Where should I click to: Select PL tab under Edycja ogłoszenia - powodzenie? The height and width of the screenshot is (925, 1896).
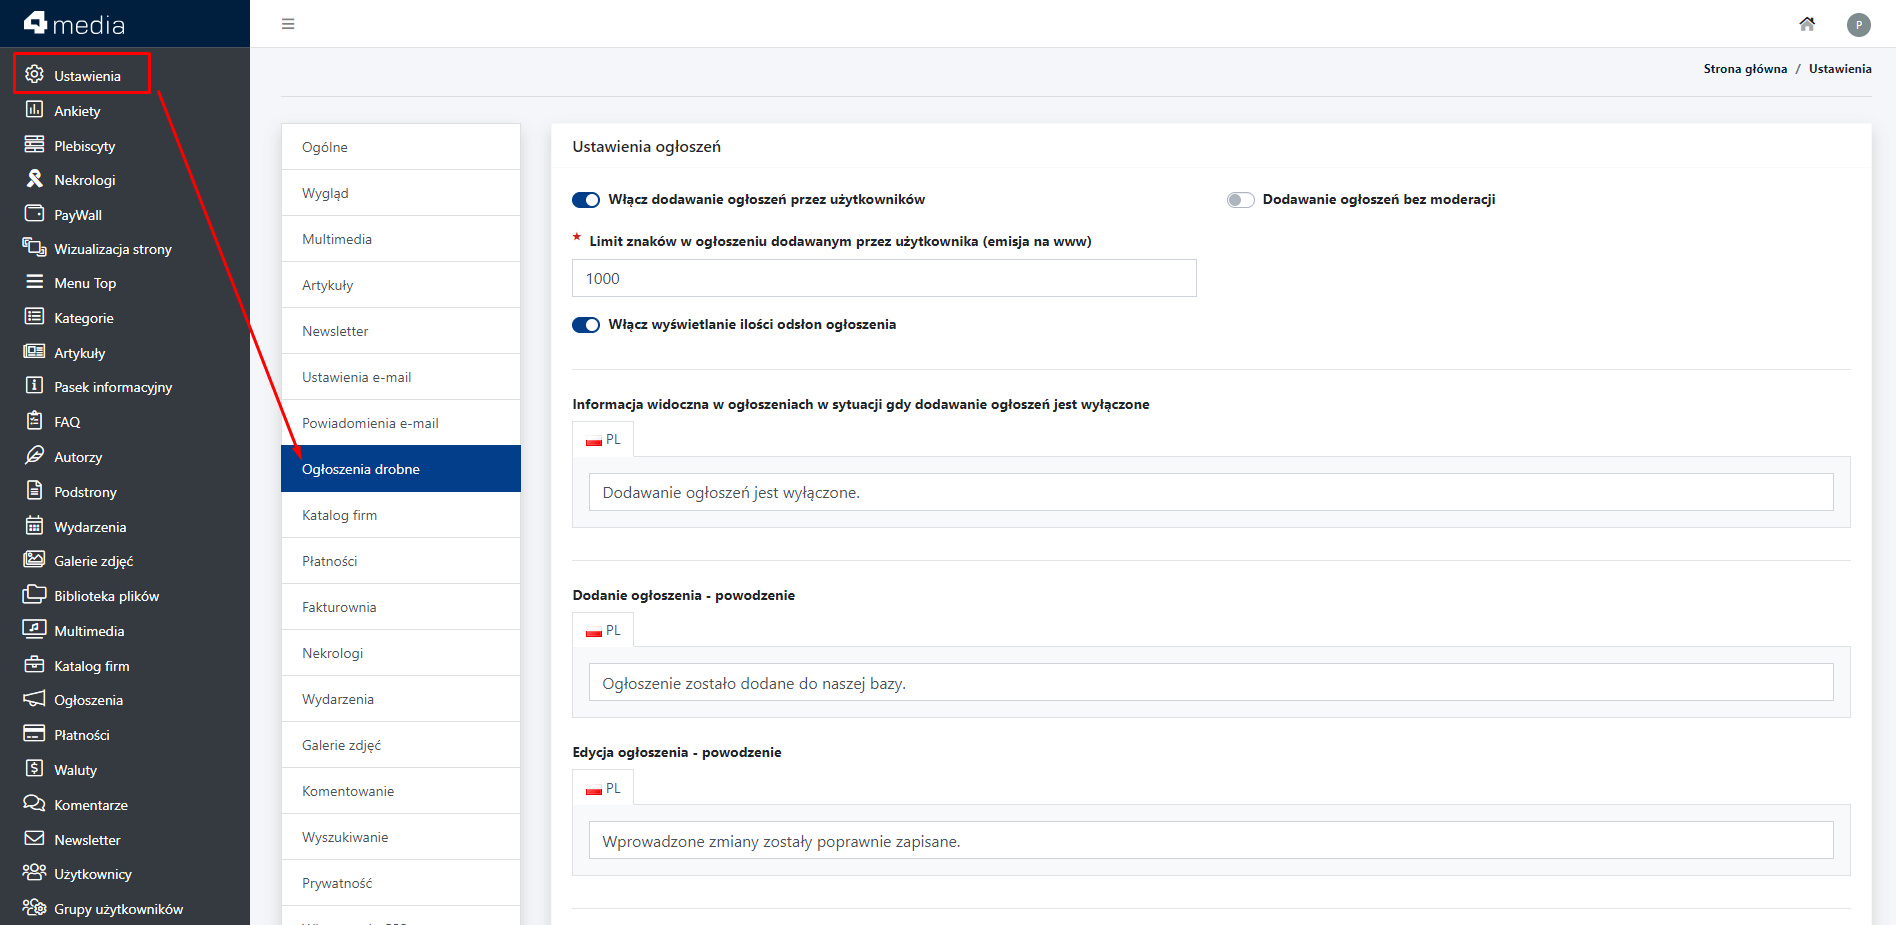tap(603, 788)
